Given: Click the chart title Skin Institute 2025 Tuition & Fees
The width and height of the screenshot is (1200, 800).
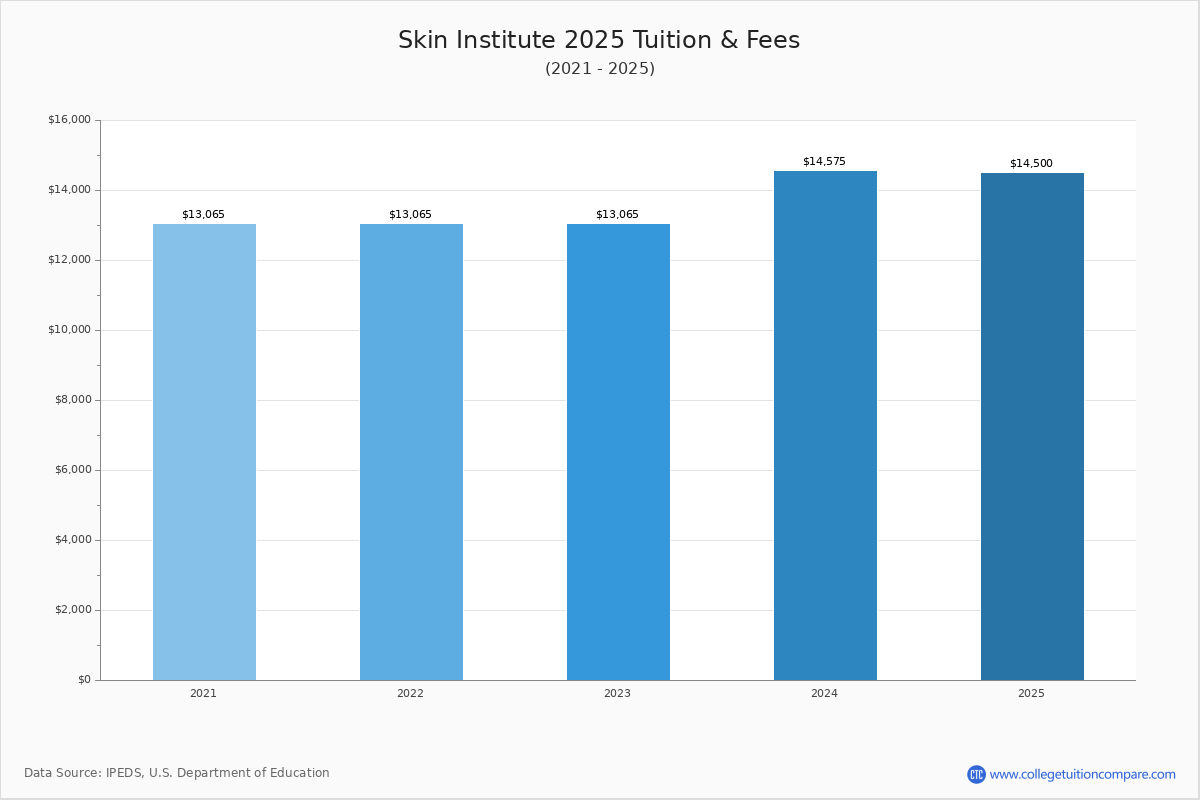Looking at the screenshot, I should (x=599, y=40).
